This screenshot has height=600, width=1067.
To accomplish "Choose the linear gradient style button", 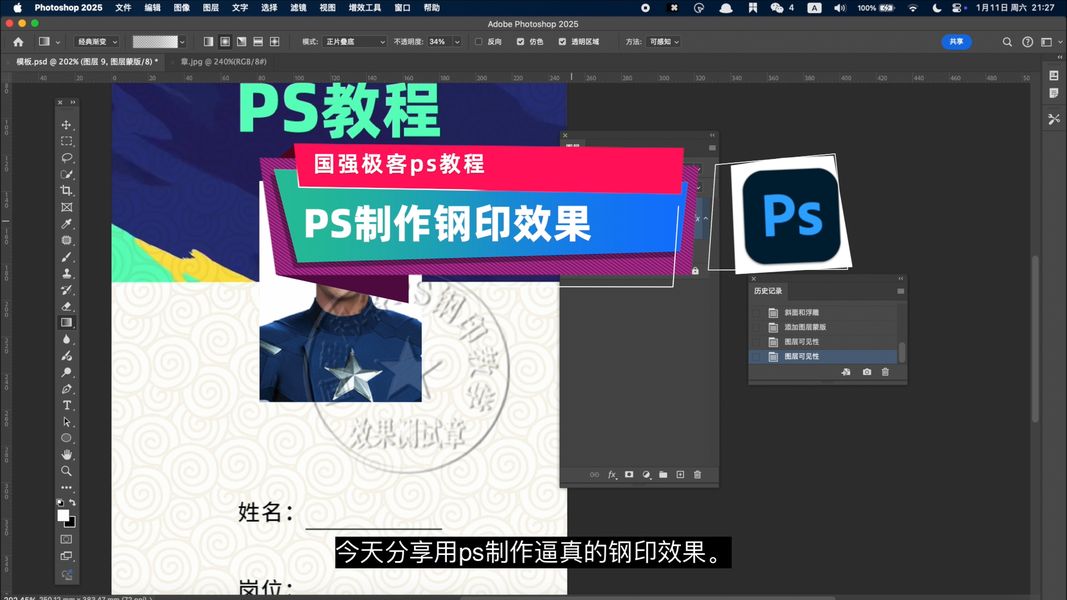I will 208,41.
